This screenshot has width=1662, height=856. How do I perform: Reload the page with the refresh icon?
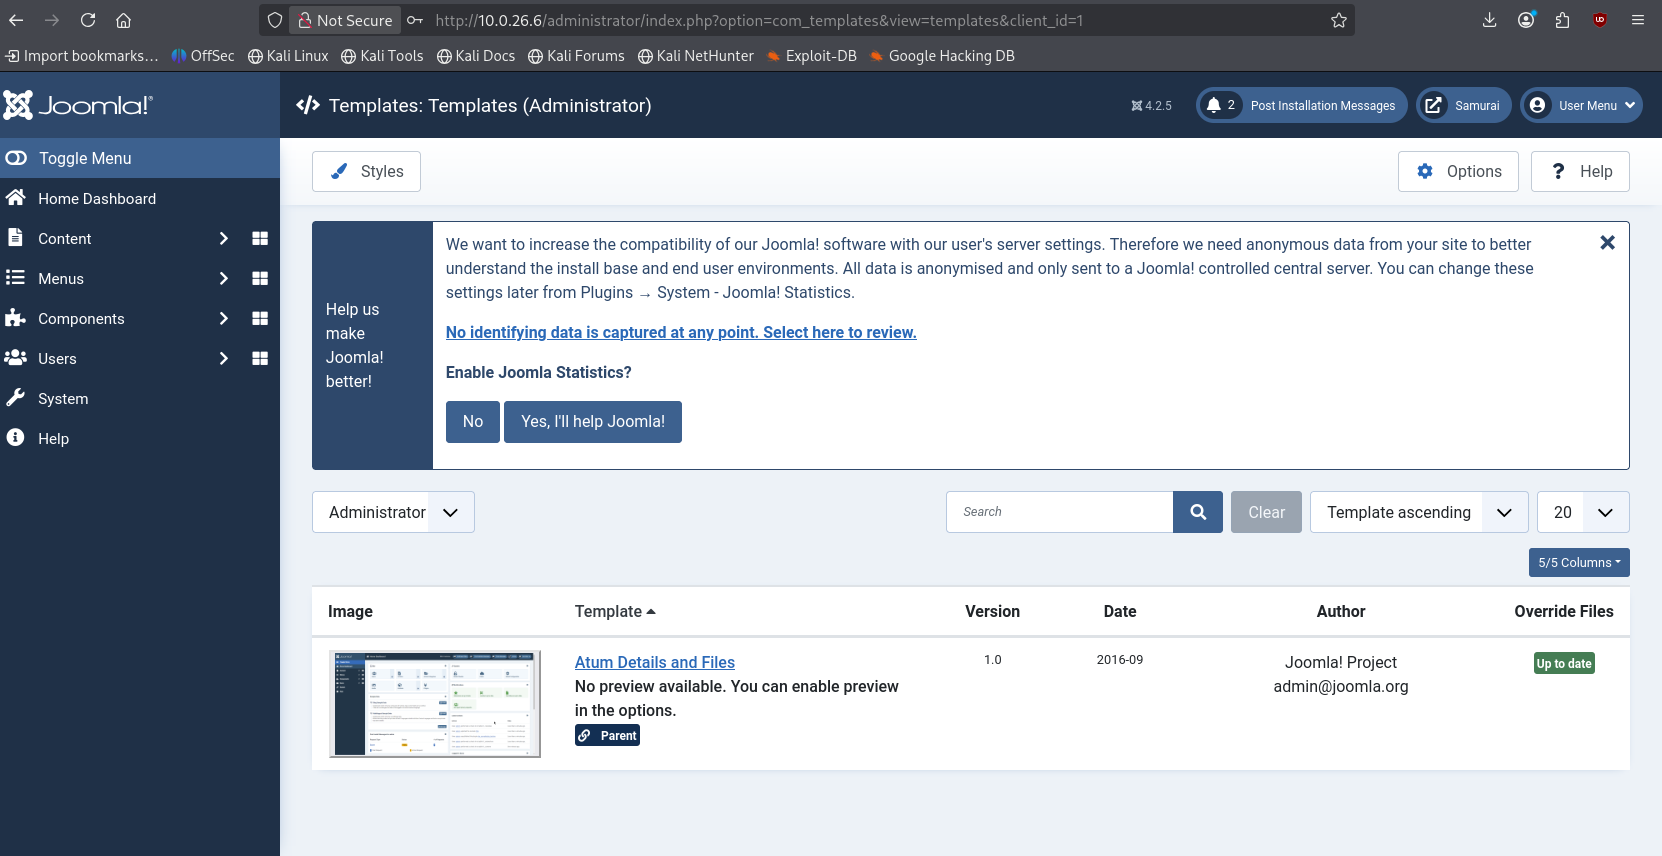click(88, 20)
